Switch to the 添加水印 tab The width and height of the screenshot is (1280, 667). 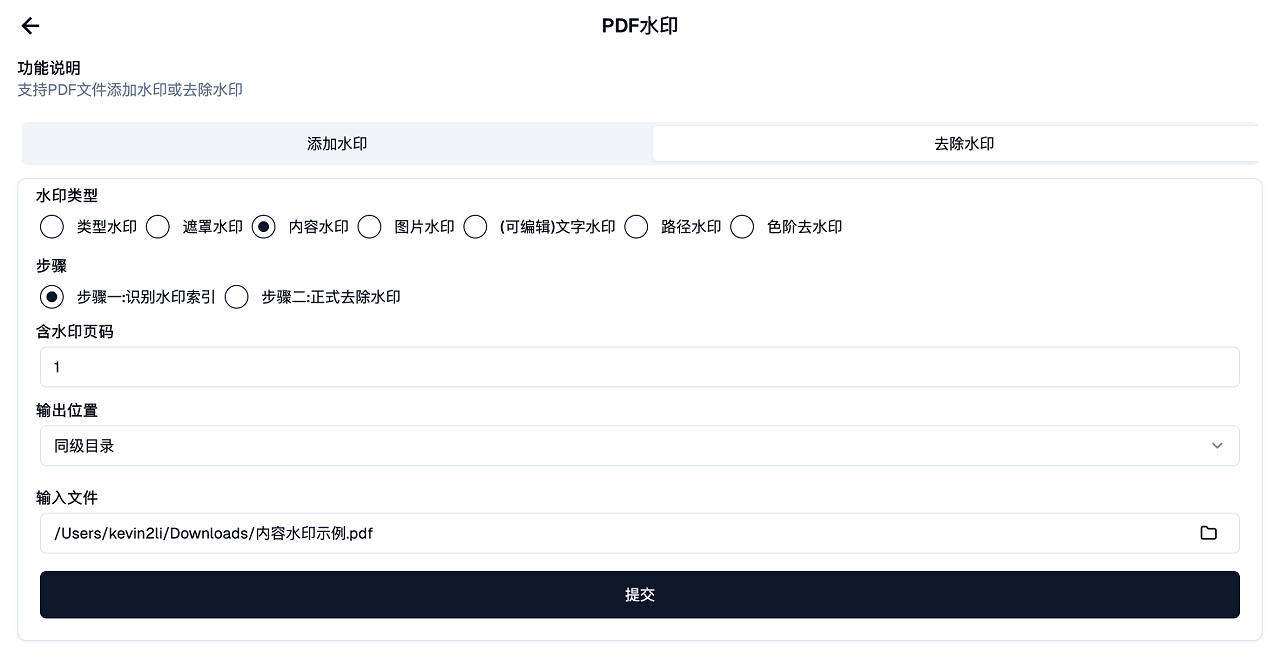[337, 144]
